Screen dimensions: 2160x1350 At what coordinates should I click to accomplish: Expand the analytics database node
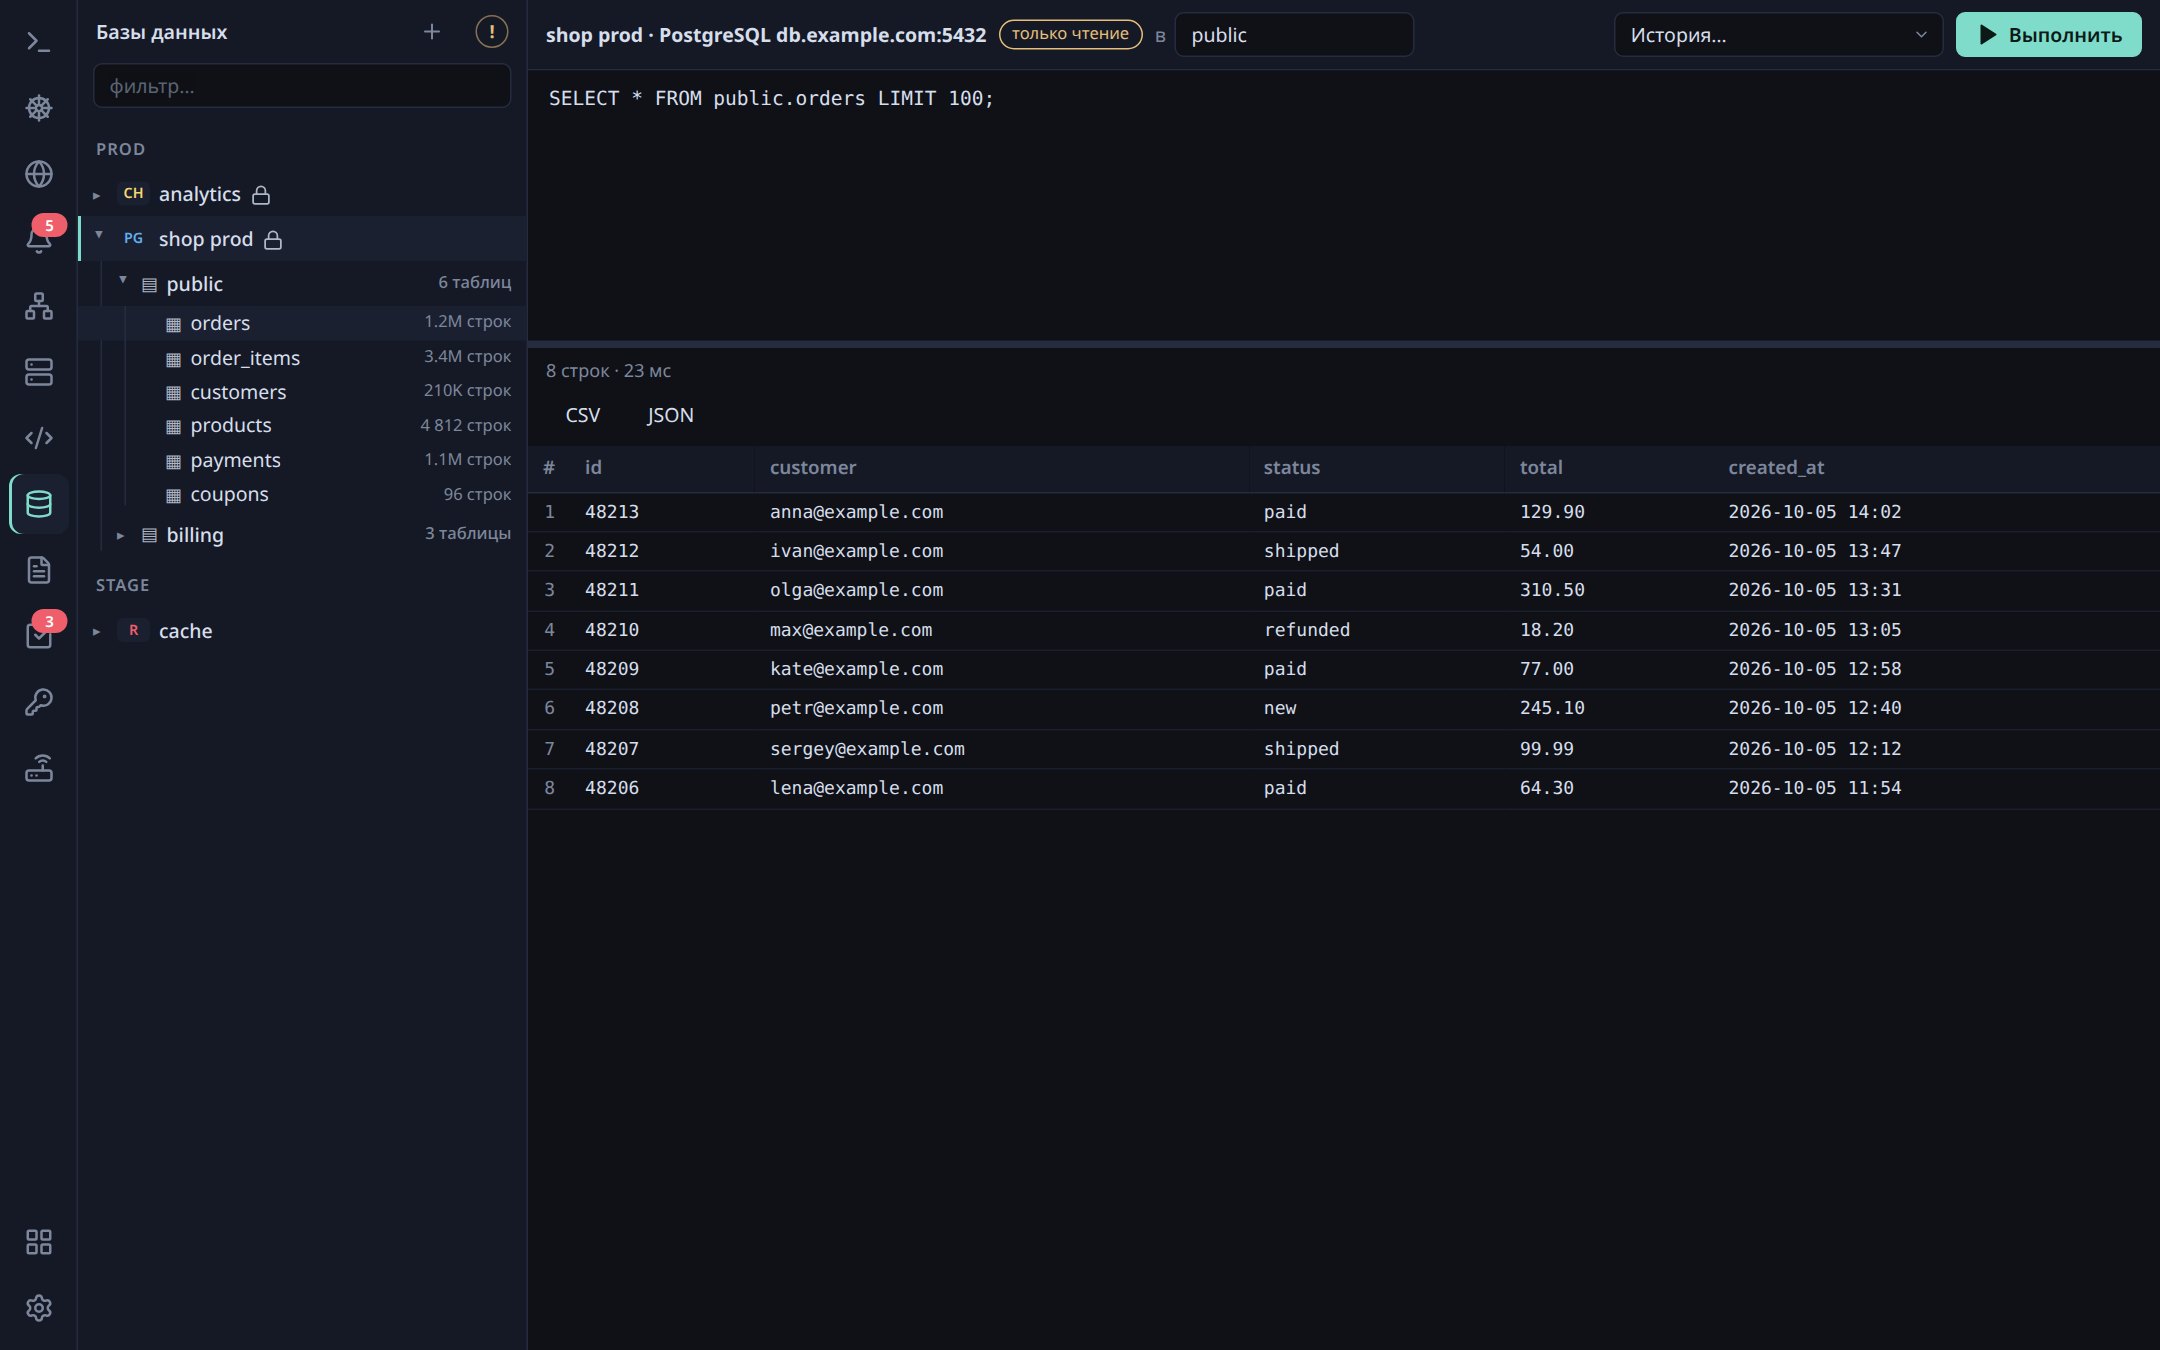click(97, 195)
